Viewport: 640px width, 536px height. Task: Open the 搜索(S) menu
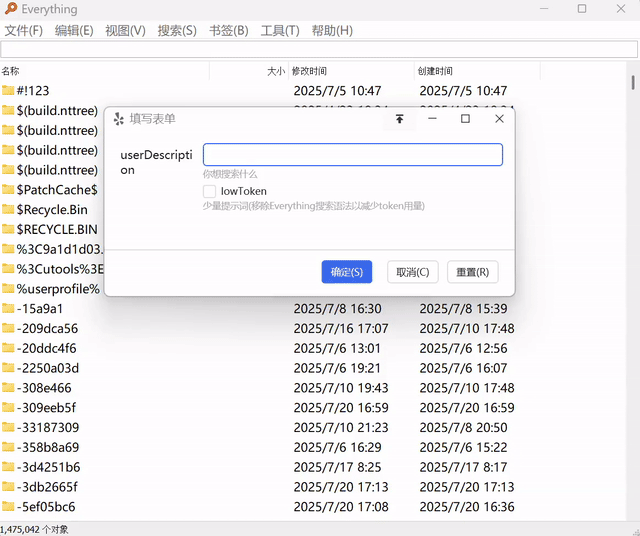(x=177, y=31)
